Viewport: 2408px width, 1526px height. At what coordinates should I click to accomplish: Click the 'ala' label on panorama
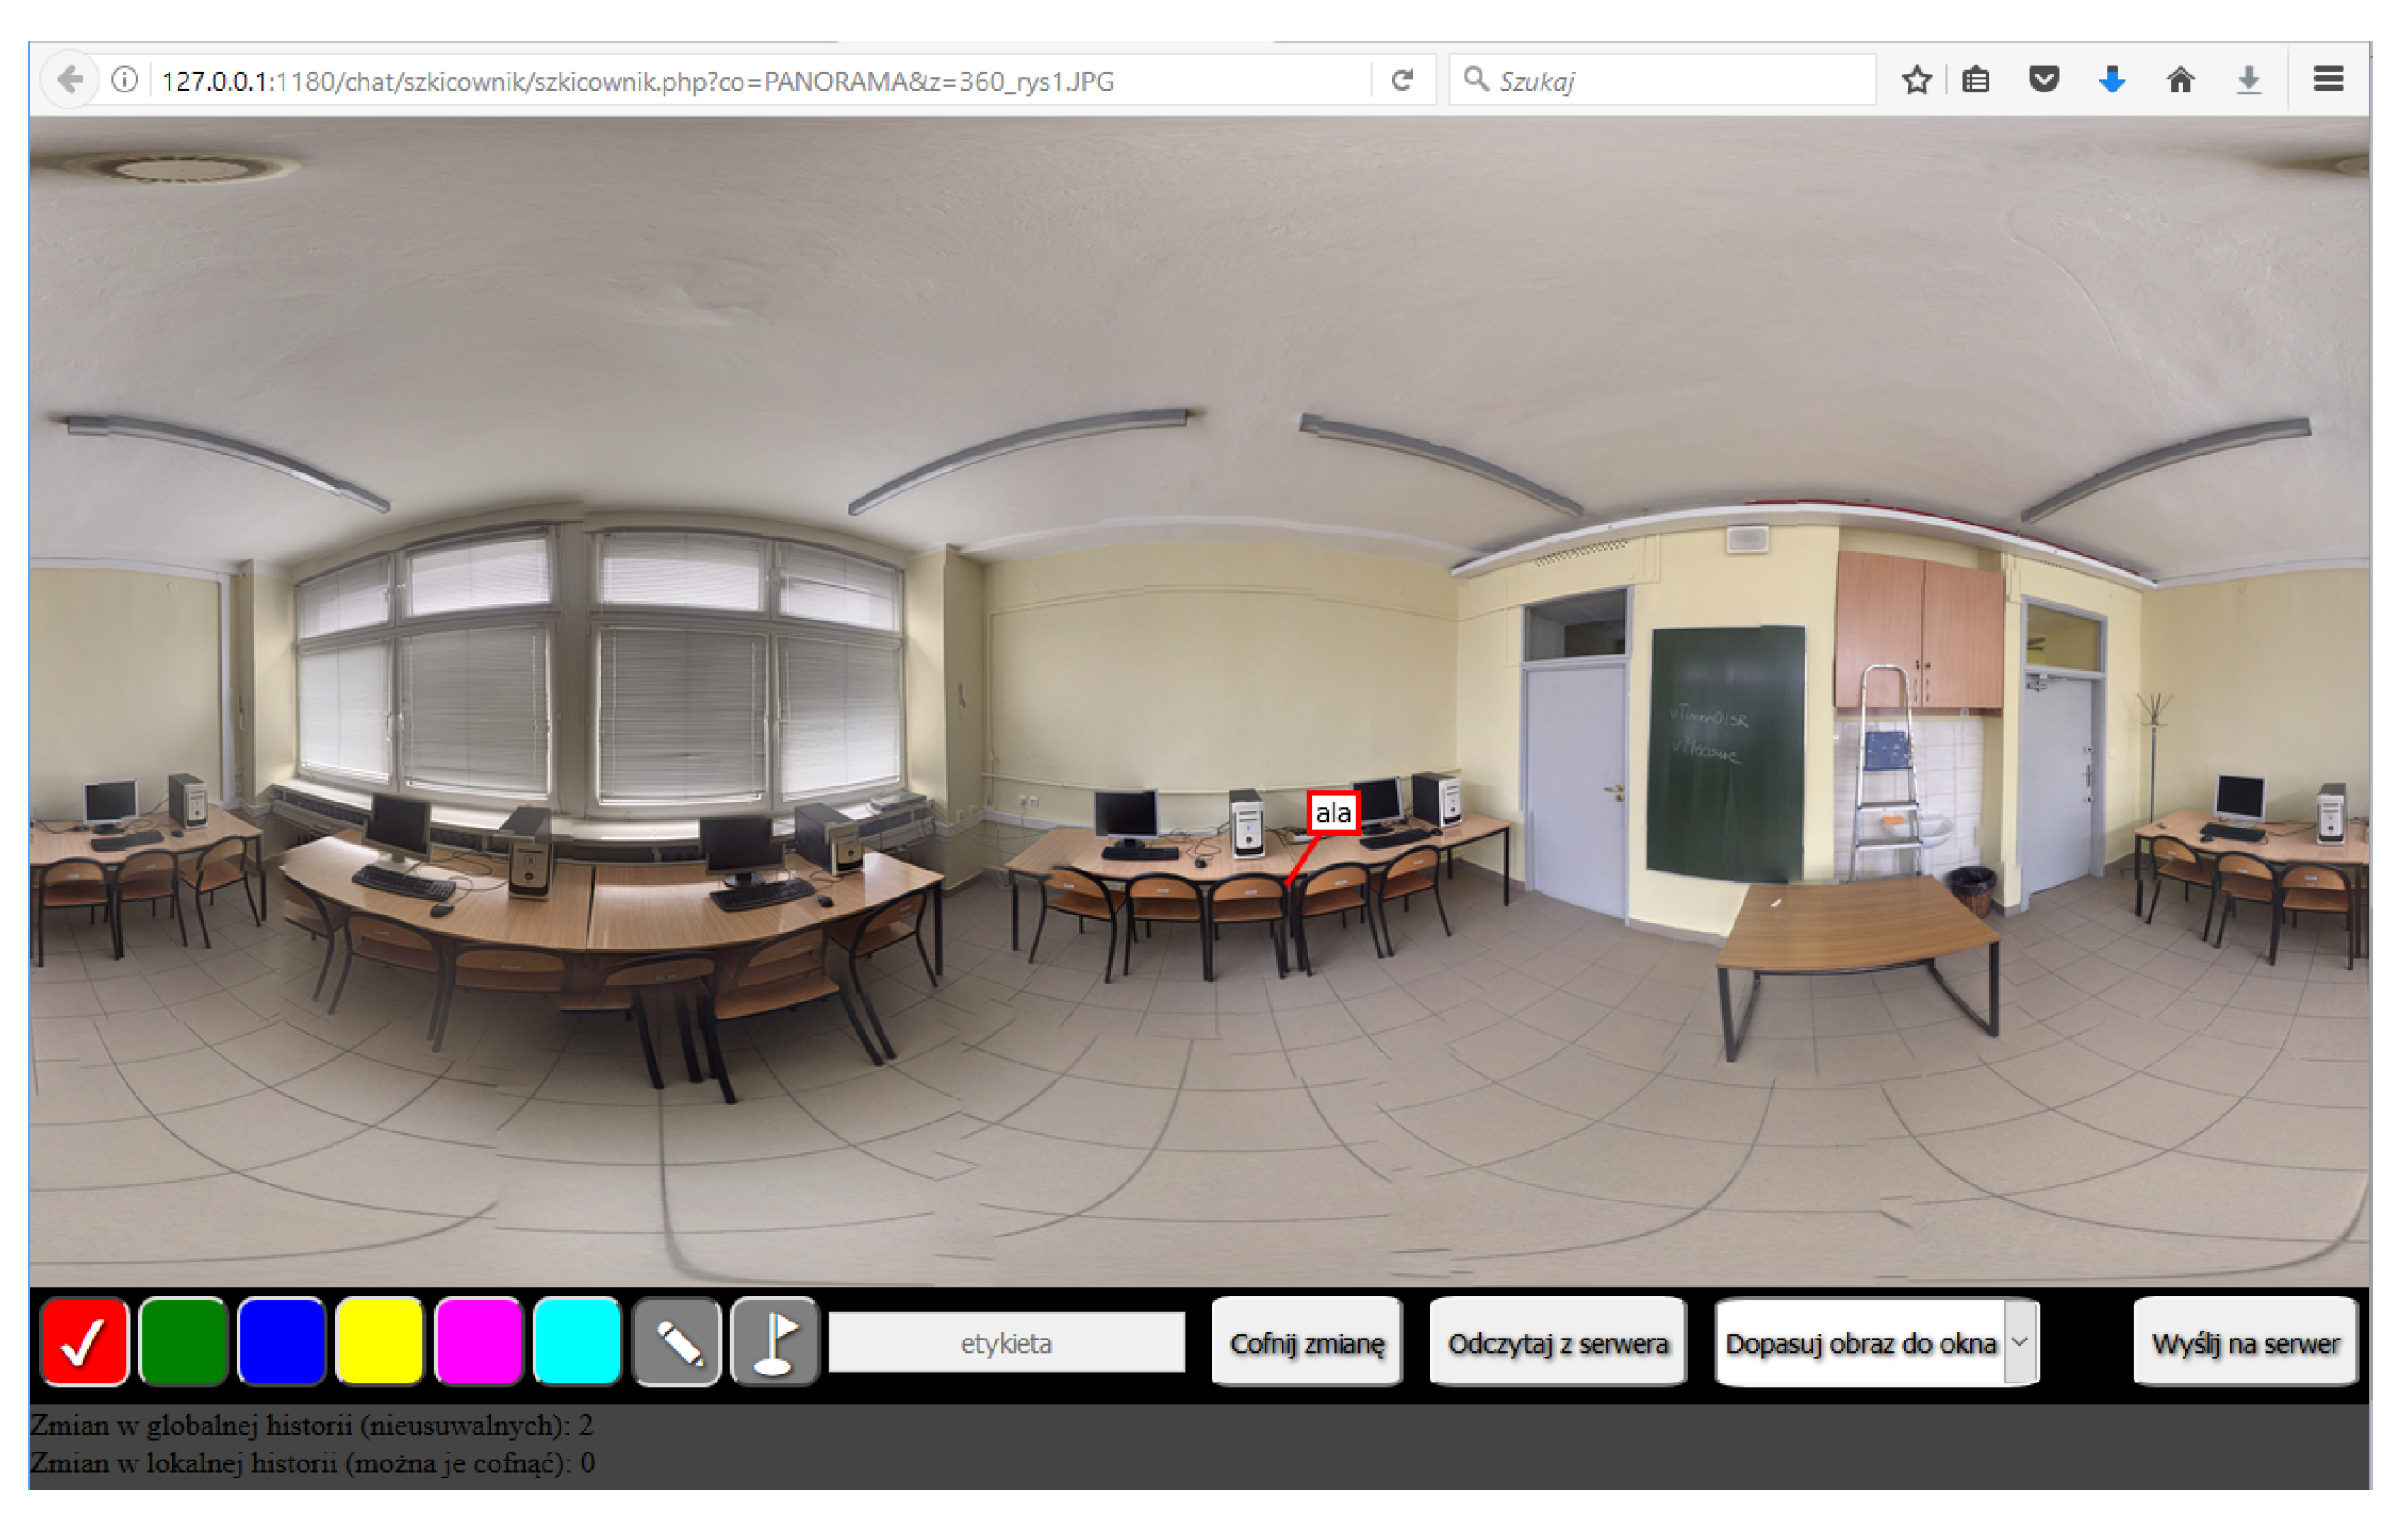point(1332,813)
